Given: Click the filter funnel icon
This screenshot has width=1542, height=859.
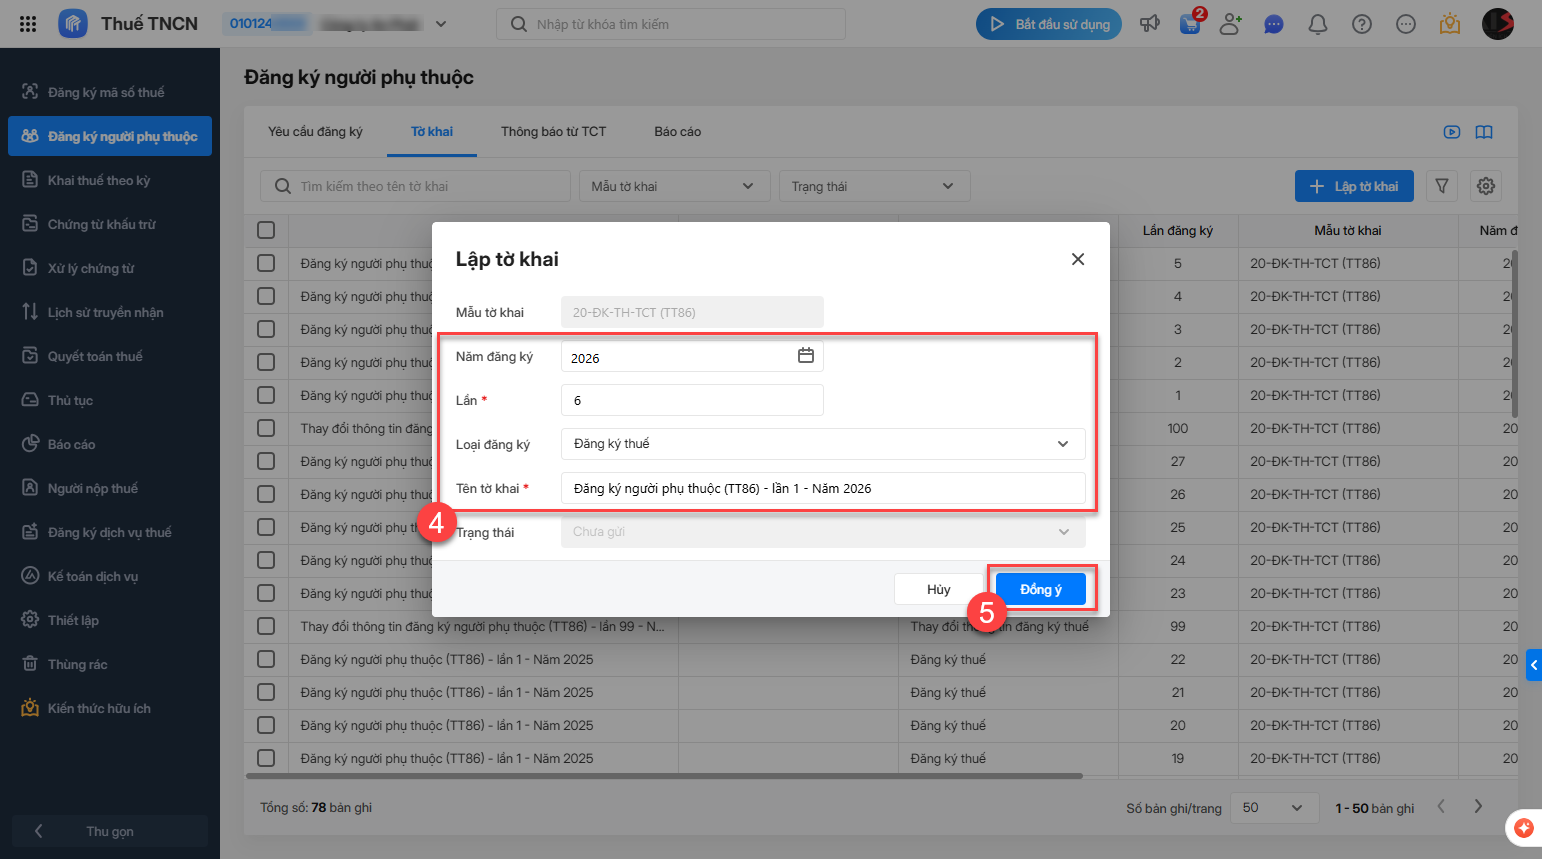Looking at the screenshot, I should 1442,186.
